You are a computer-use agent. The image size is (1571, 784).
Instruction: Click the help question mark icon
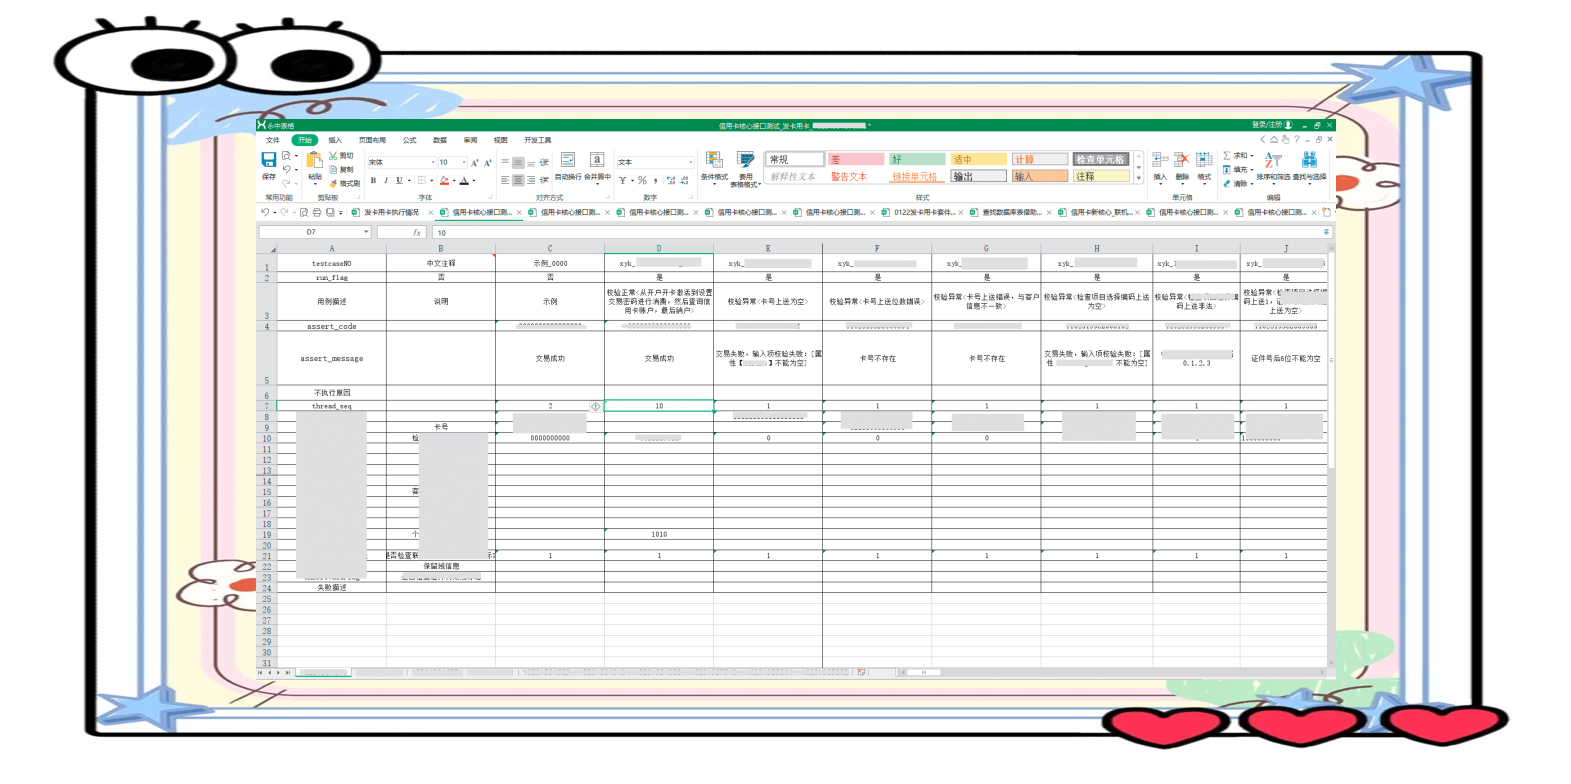pos(1297,139)
